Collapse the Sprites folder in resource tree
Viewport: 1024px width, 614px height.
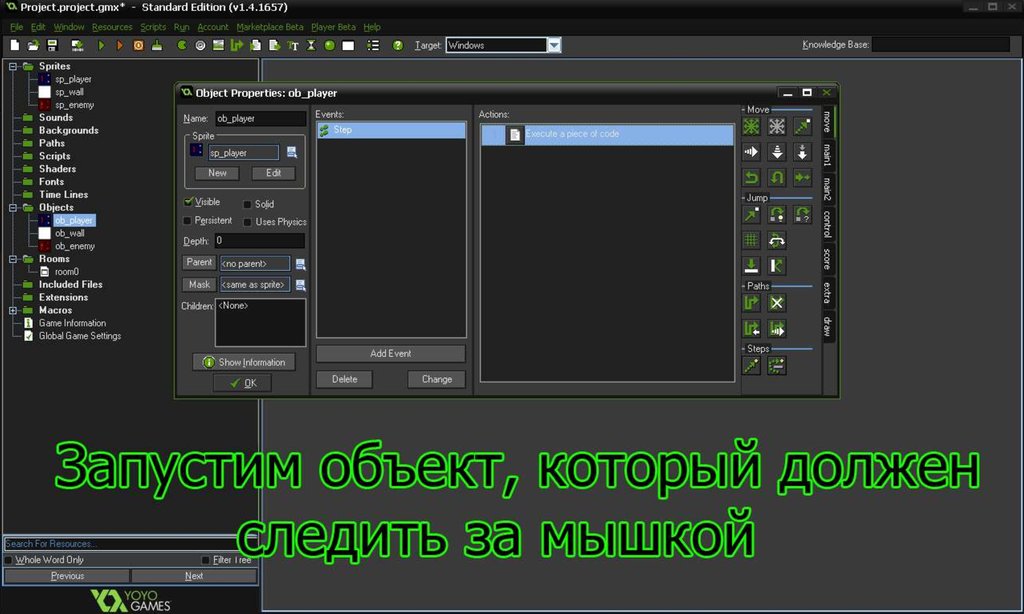click(x=12, y=66)
